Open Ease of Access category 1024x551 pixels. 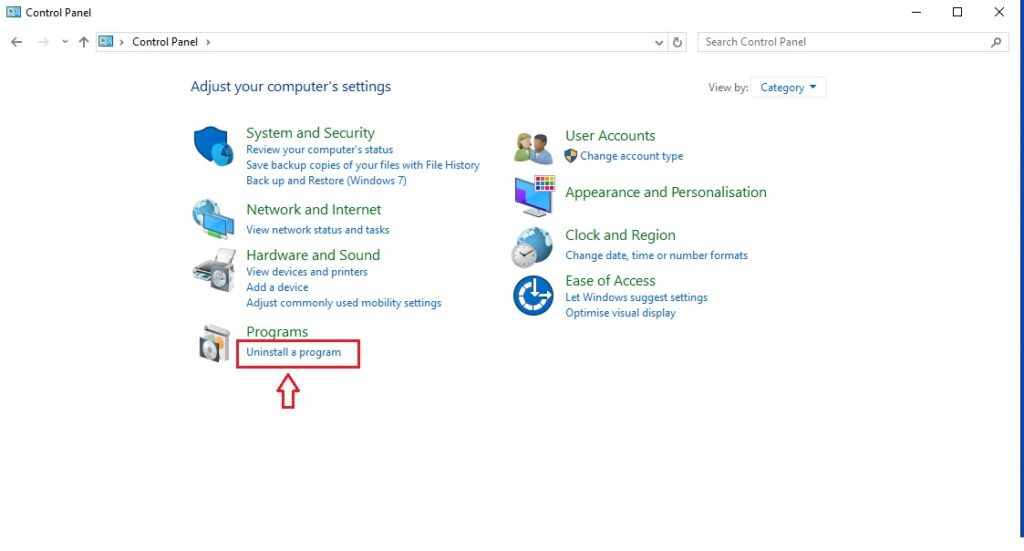pyautogui.click(x=610, y=281)
